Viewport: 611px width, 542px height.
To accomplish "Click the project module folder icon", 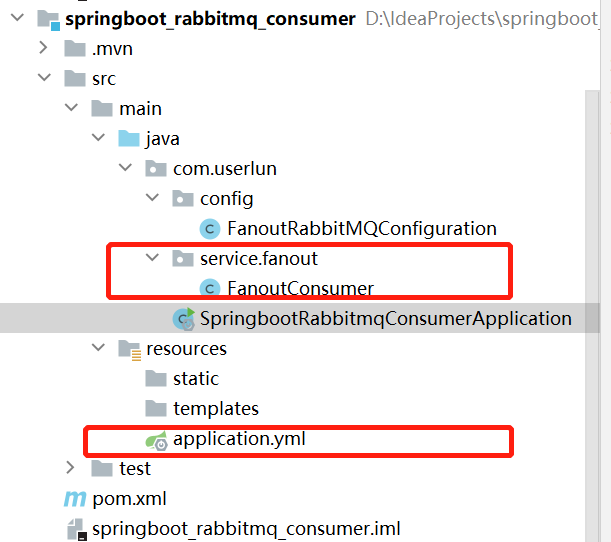I will point(48,20).
